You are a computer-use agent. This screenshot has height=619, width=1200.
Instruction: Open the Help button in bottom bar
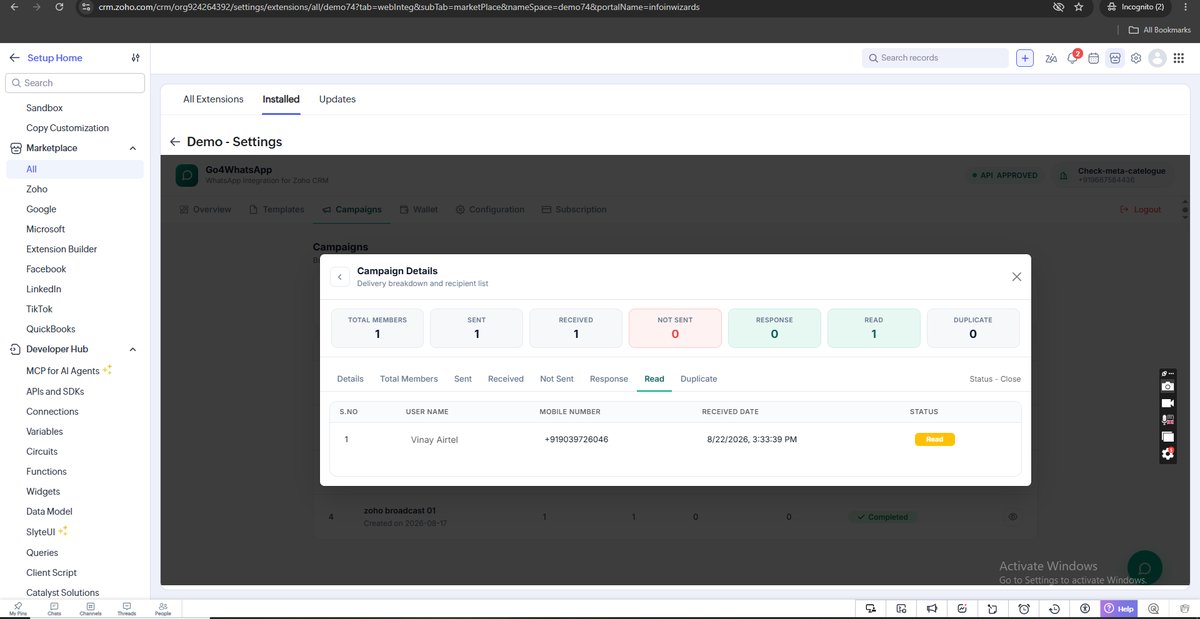(1119, 608)
